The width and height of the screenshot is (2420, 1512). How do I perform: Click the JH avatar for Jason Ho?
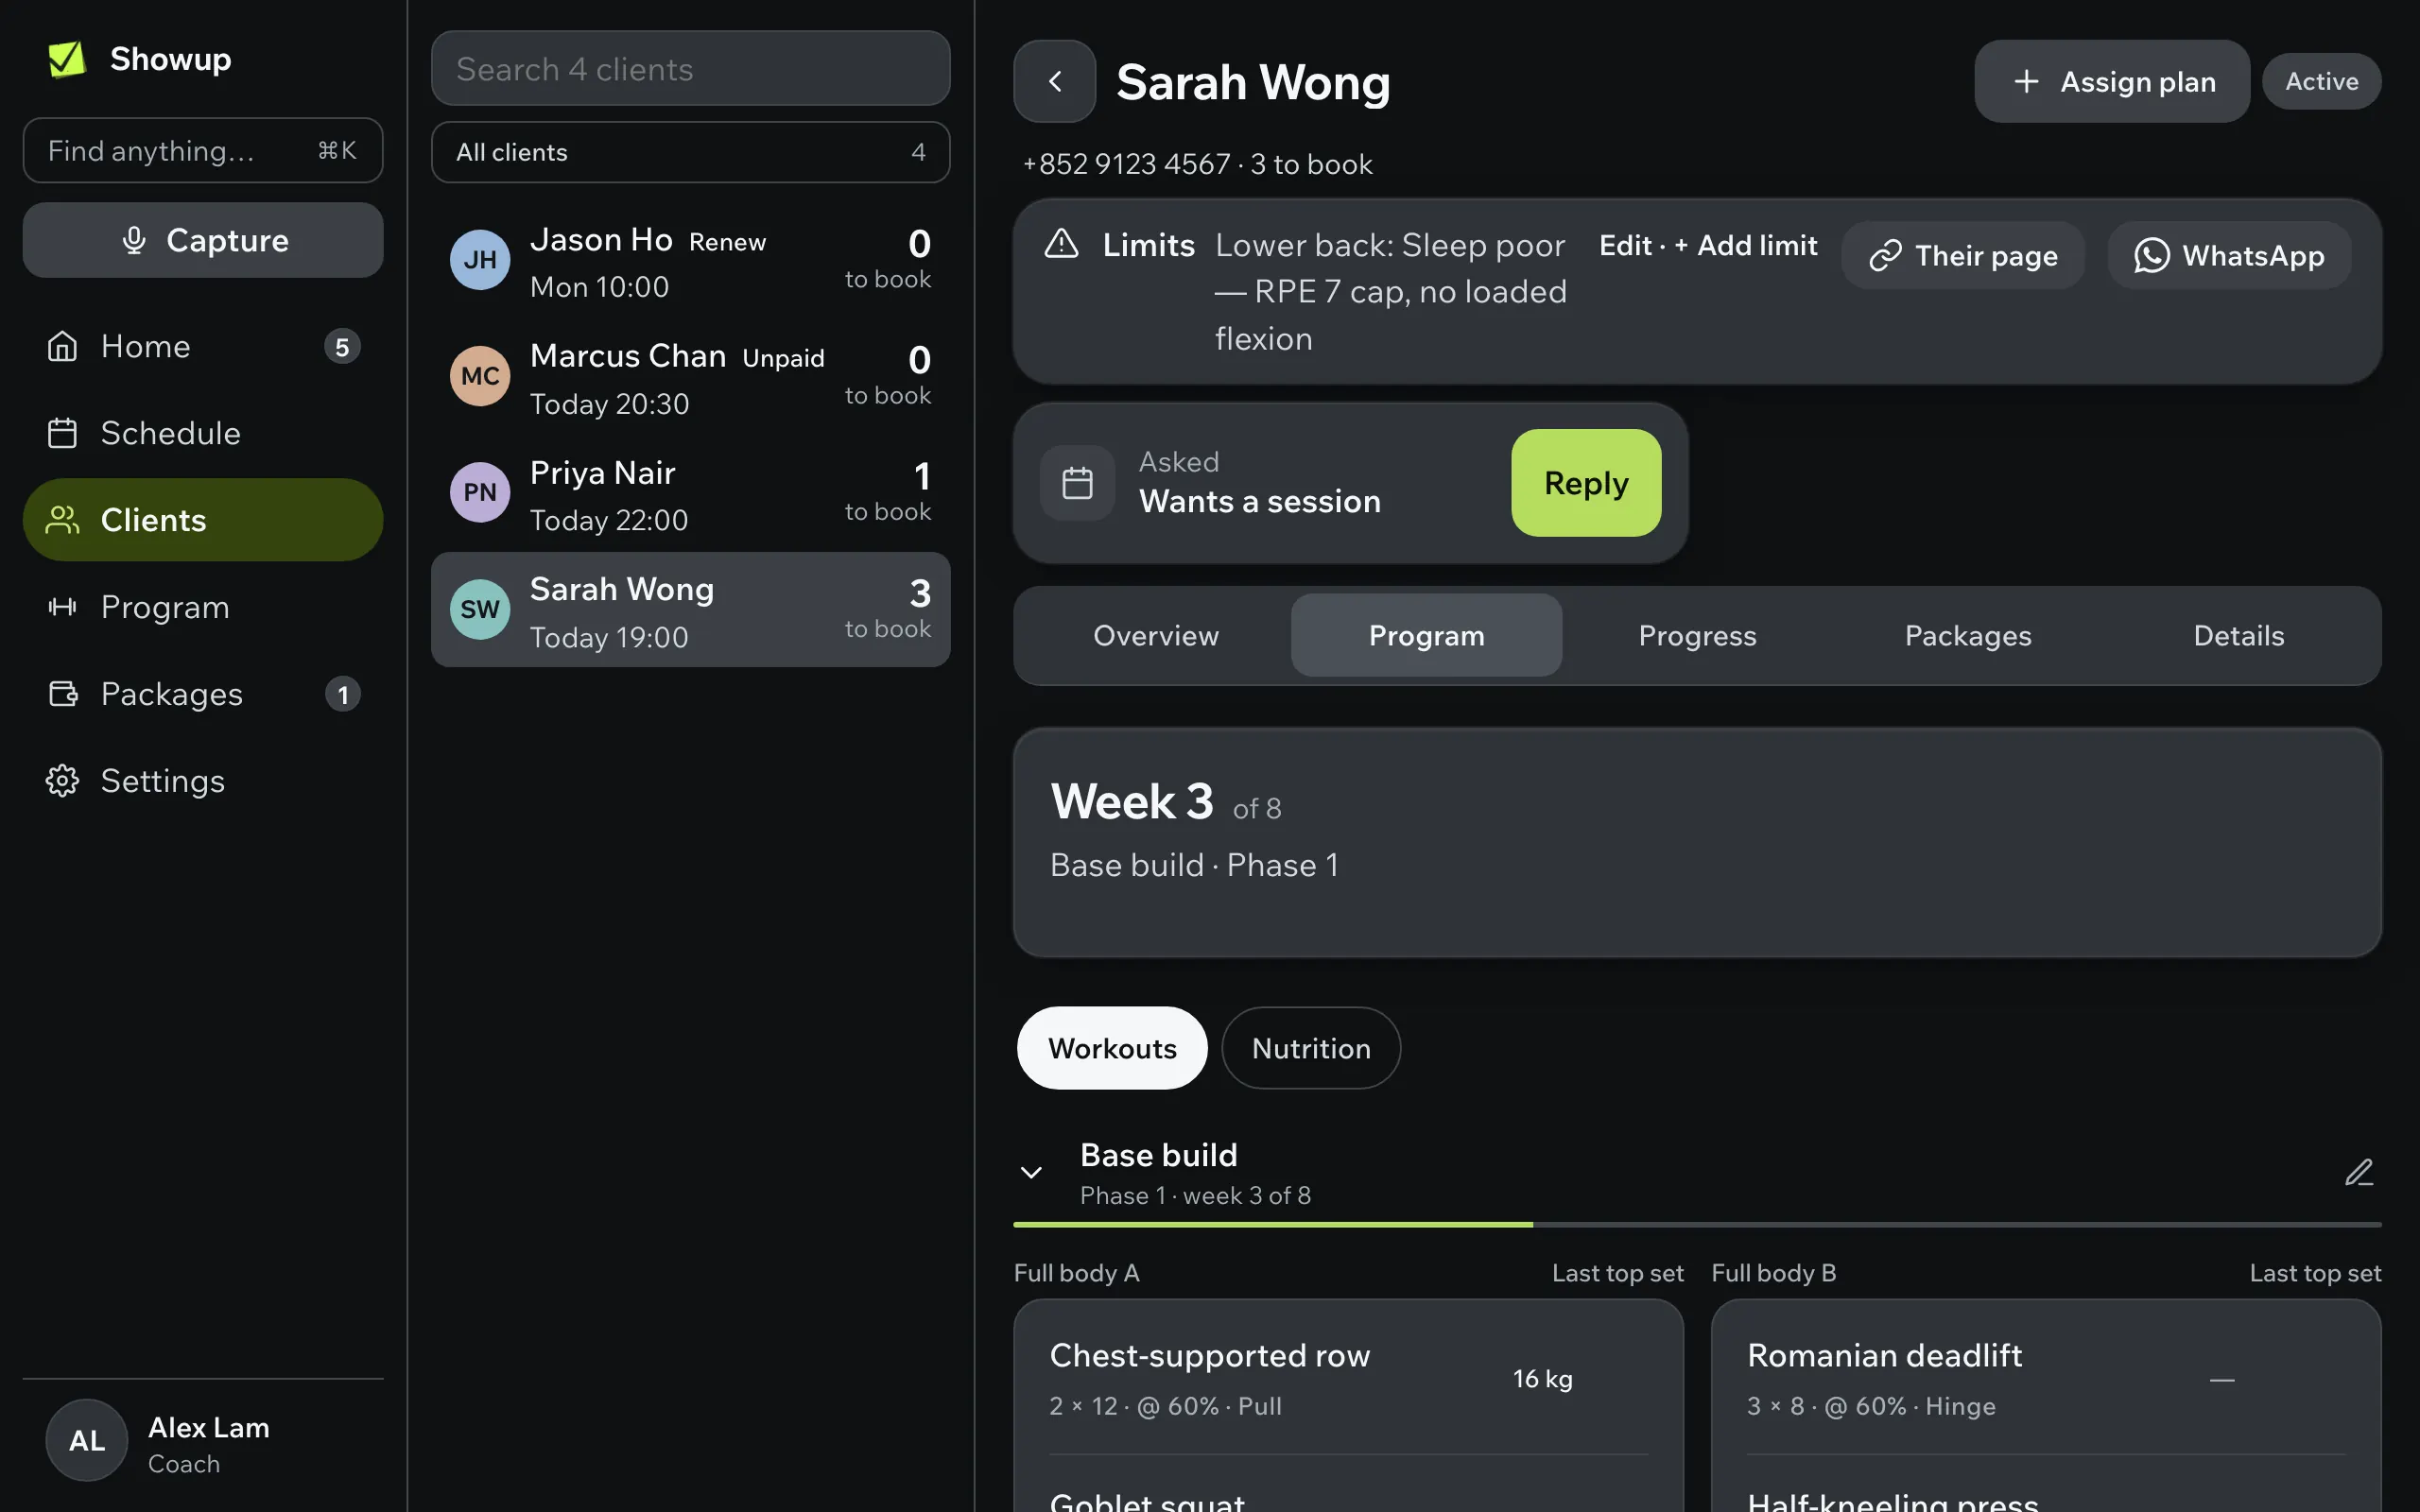[480, 260]
